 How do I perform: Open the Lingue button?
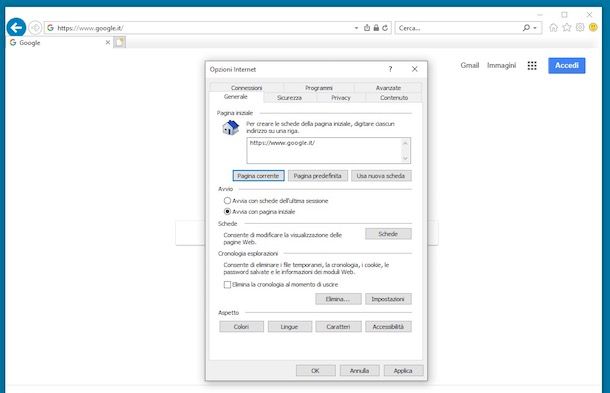tap(289, 327)
